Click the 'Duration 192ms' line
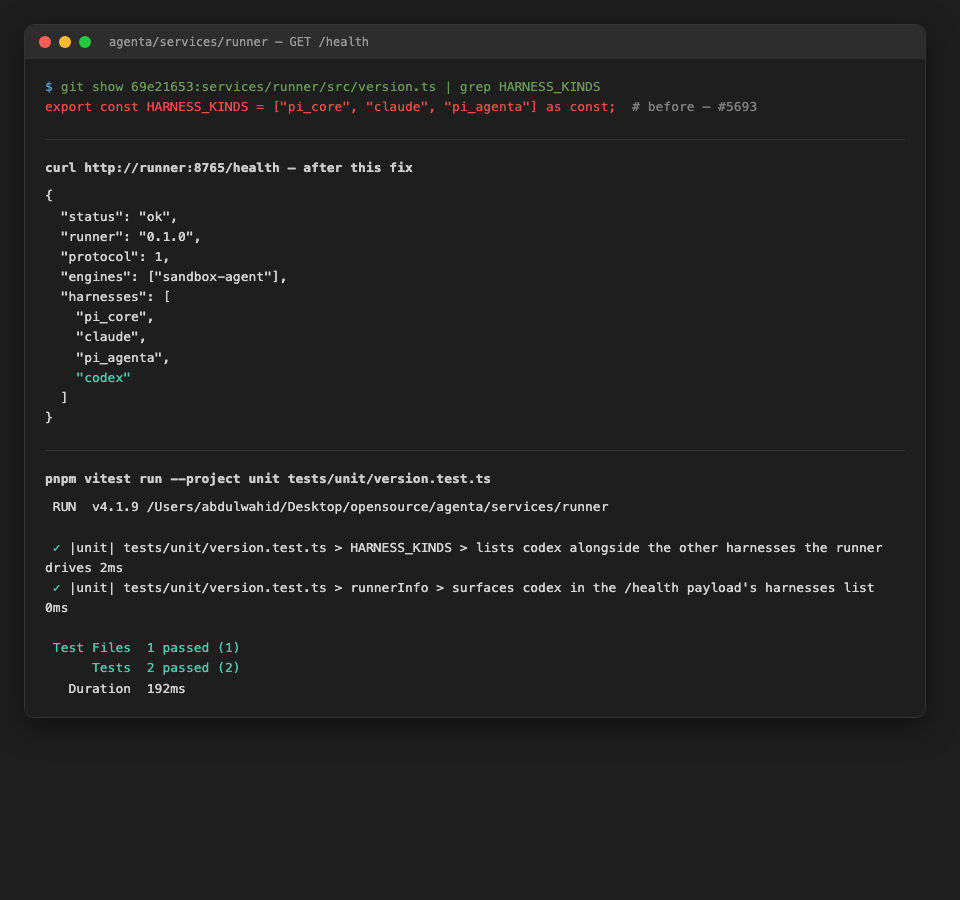The width and height of the screenshot is (960, 900). pyautogui.click(x=127, y=689)
